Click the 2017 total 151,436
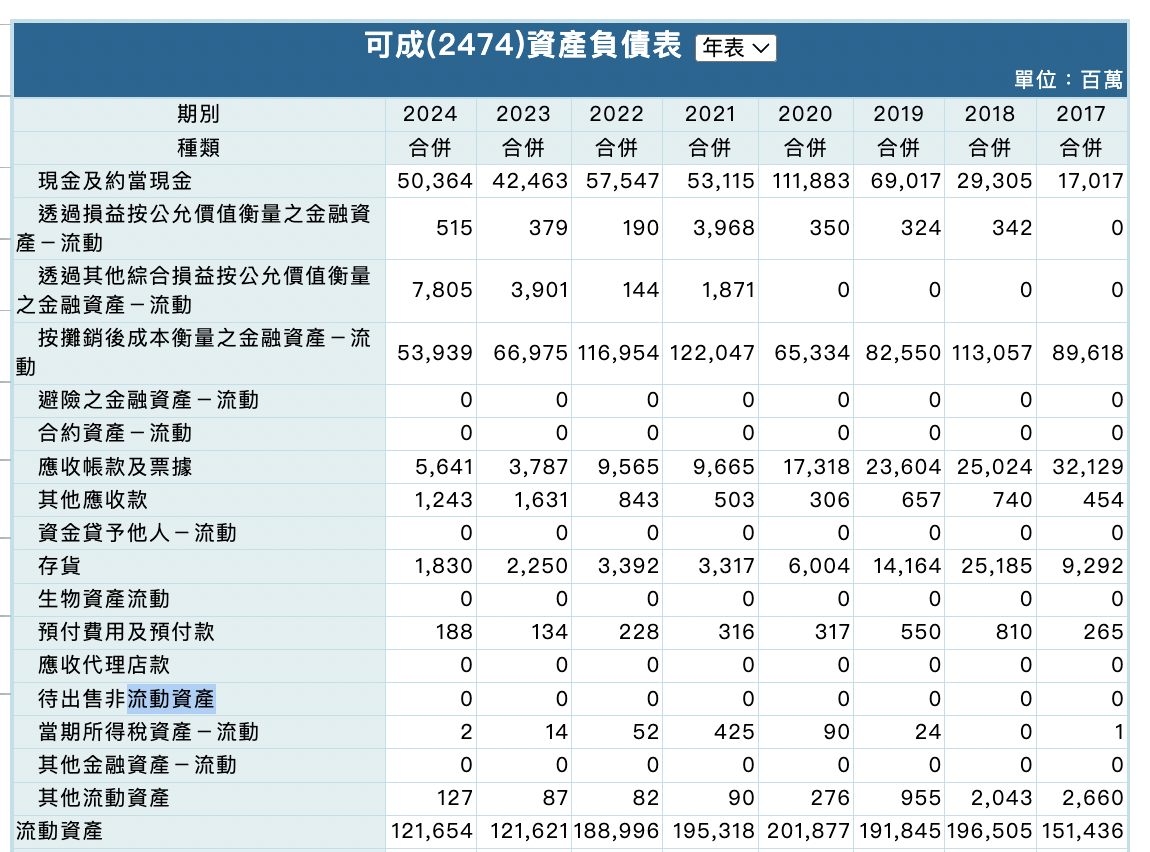This screenshot has width=1150, height=852. coord(1083,831)
